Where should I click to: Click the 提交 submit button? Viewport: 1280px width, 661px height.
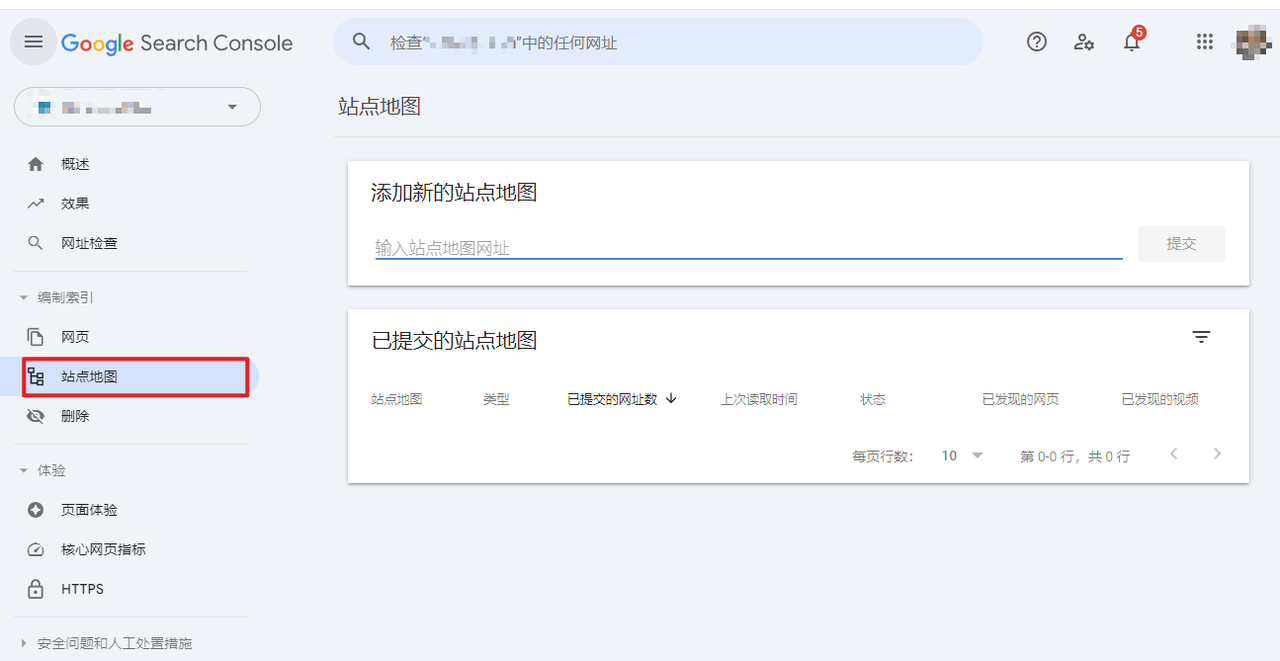1181,244
